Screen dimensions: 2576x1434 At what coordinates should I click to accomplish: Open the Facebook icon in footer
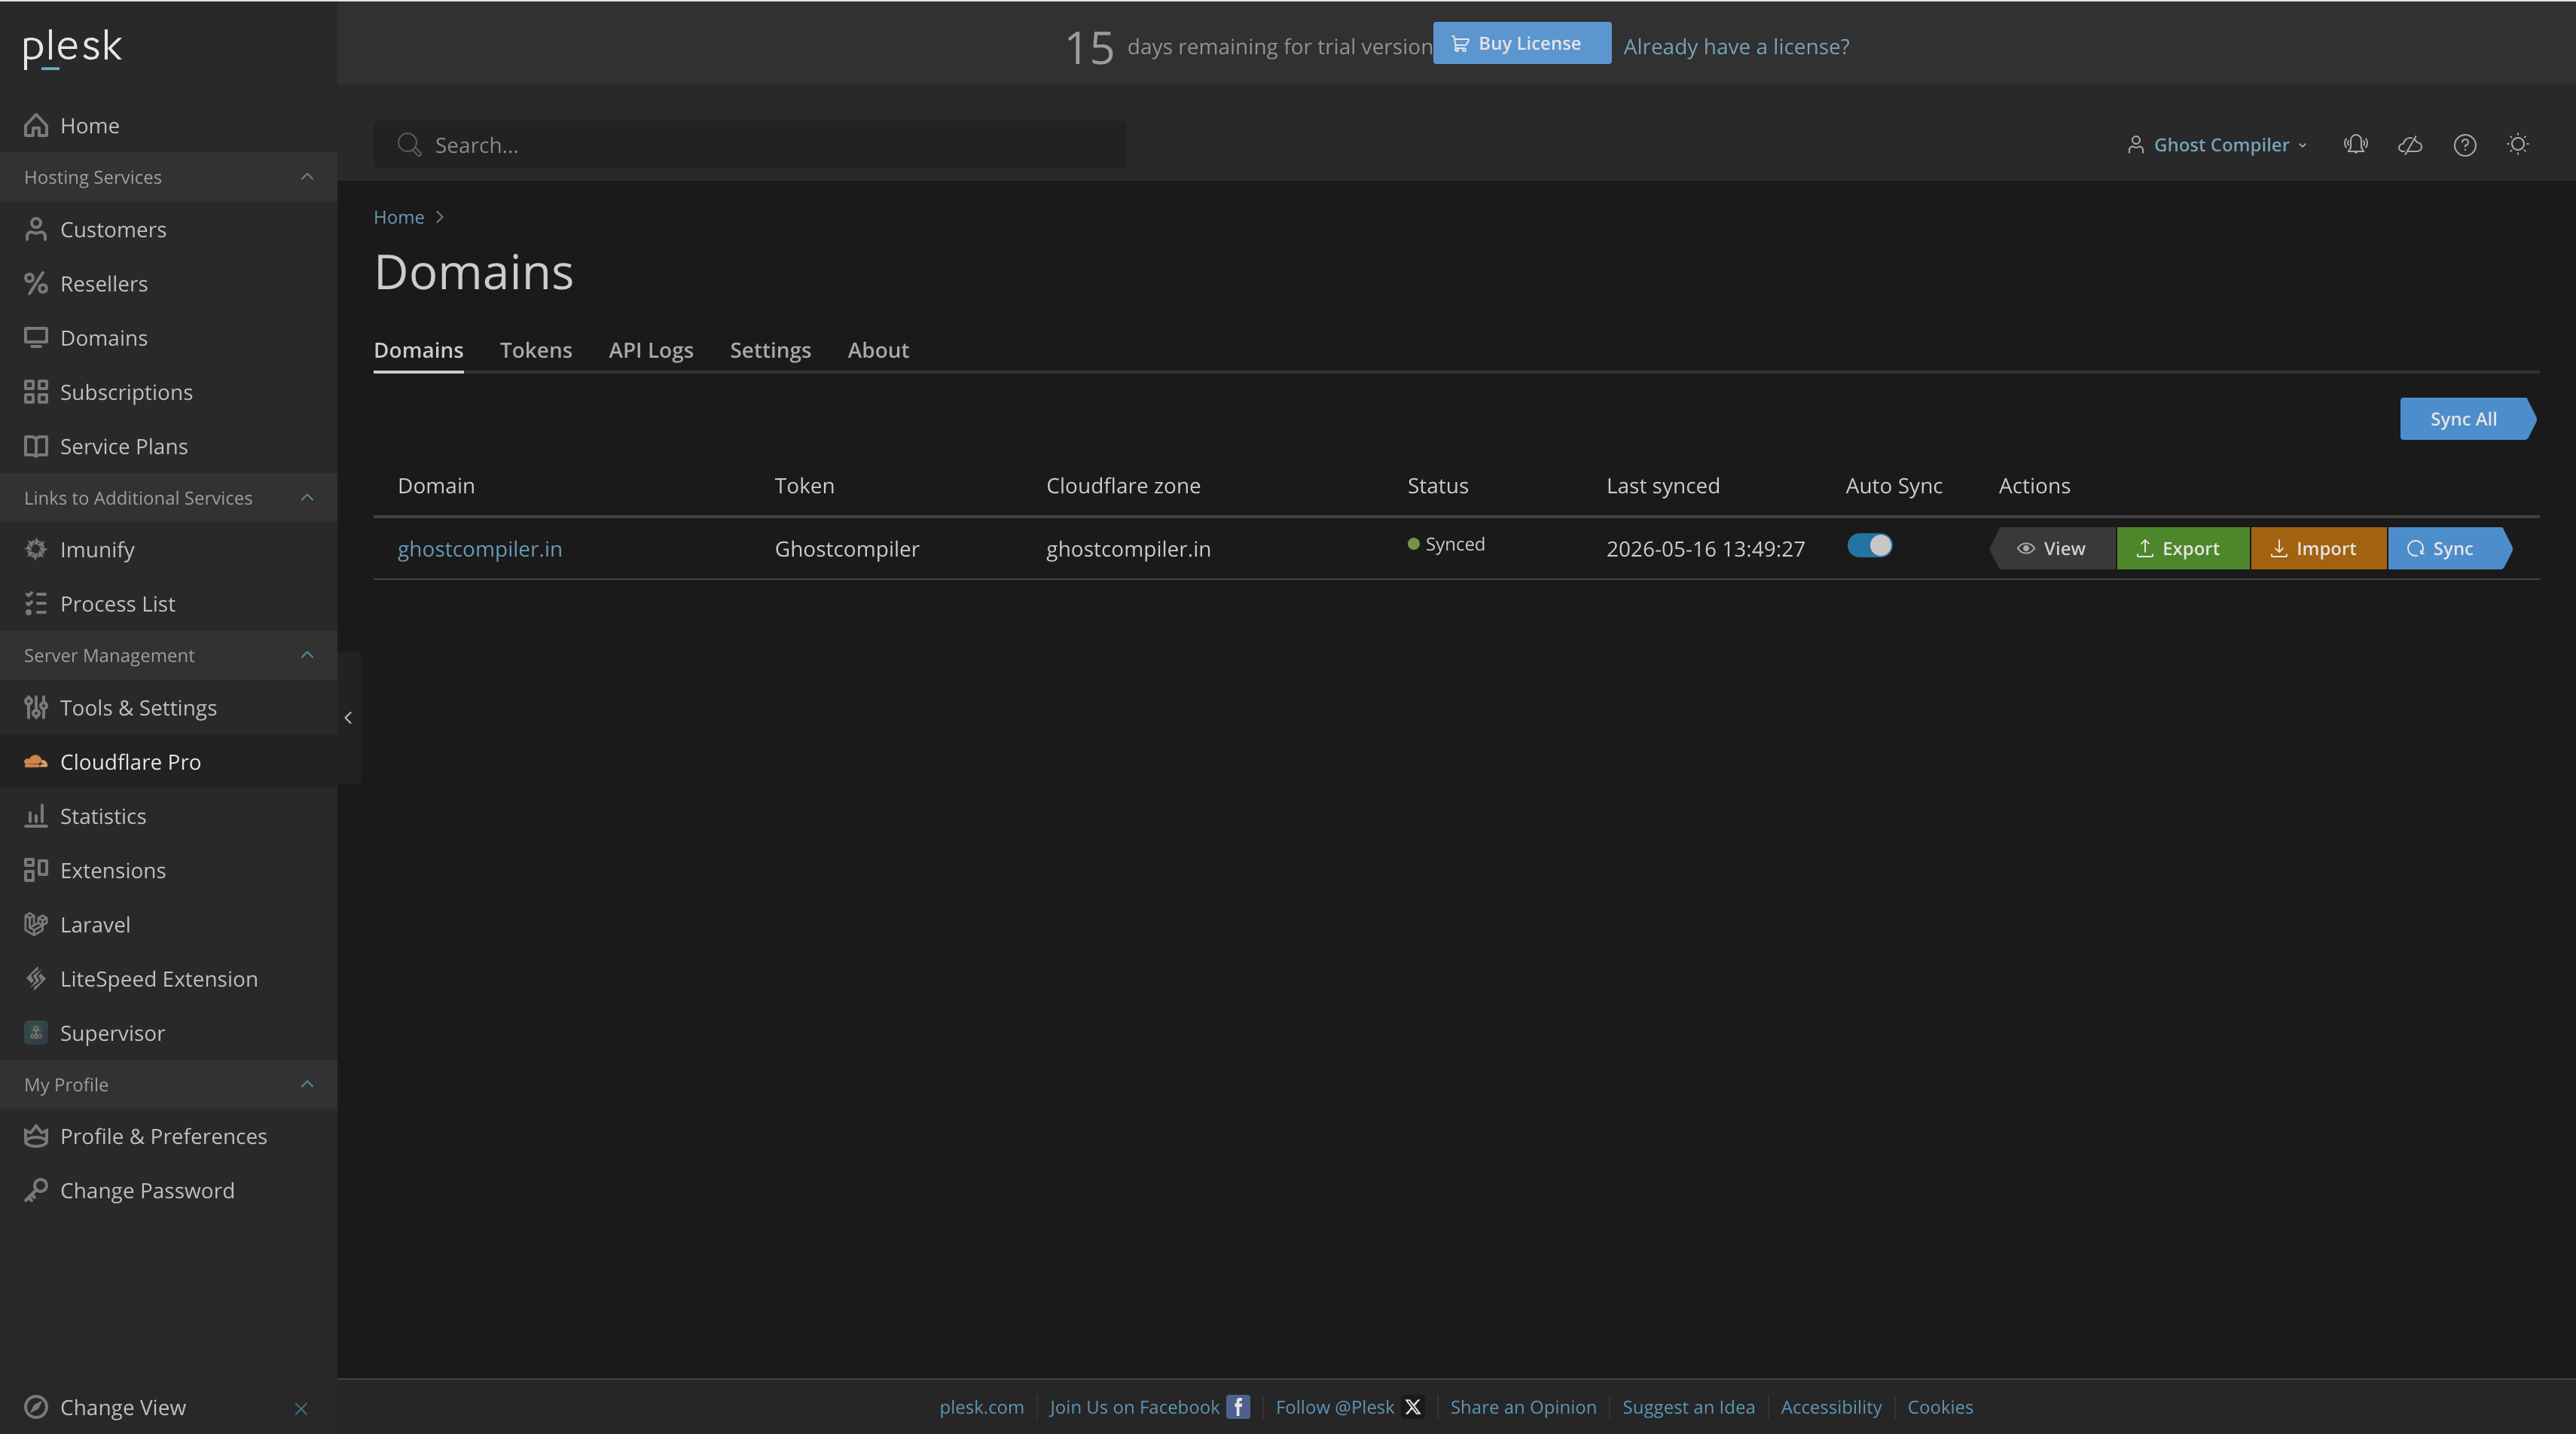1238,1407
